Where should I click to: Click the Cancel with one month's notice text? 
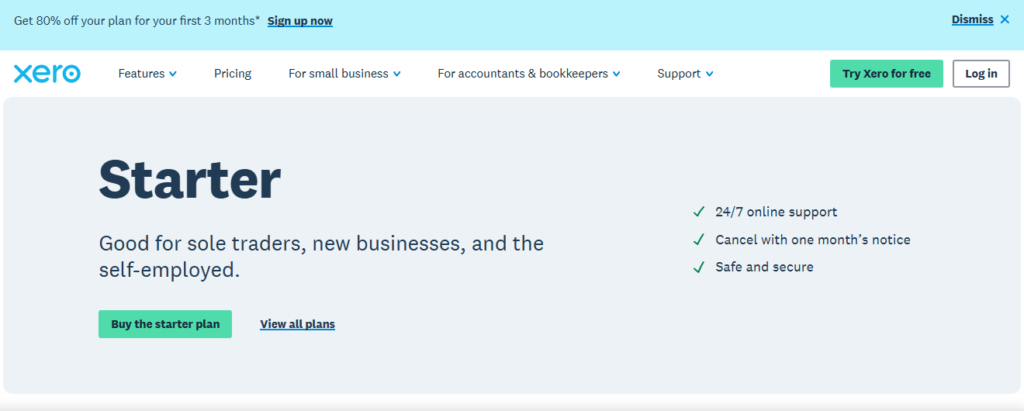pos(812,240)
